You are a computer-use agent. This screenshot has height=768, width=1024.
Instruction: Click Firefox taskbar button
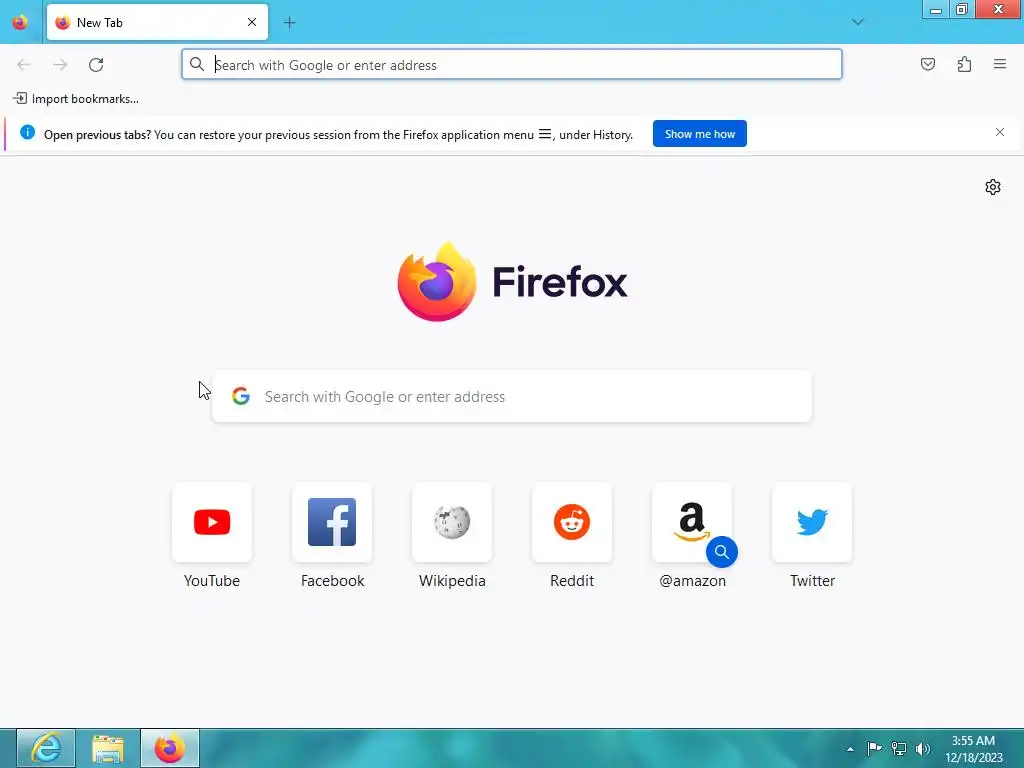[x=170, y=748]
